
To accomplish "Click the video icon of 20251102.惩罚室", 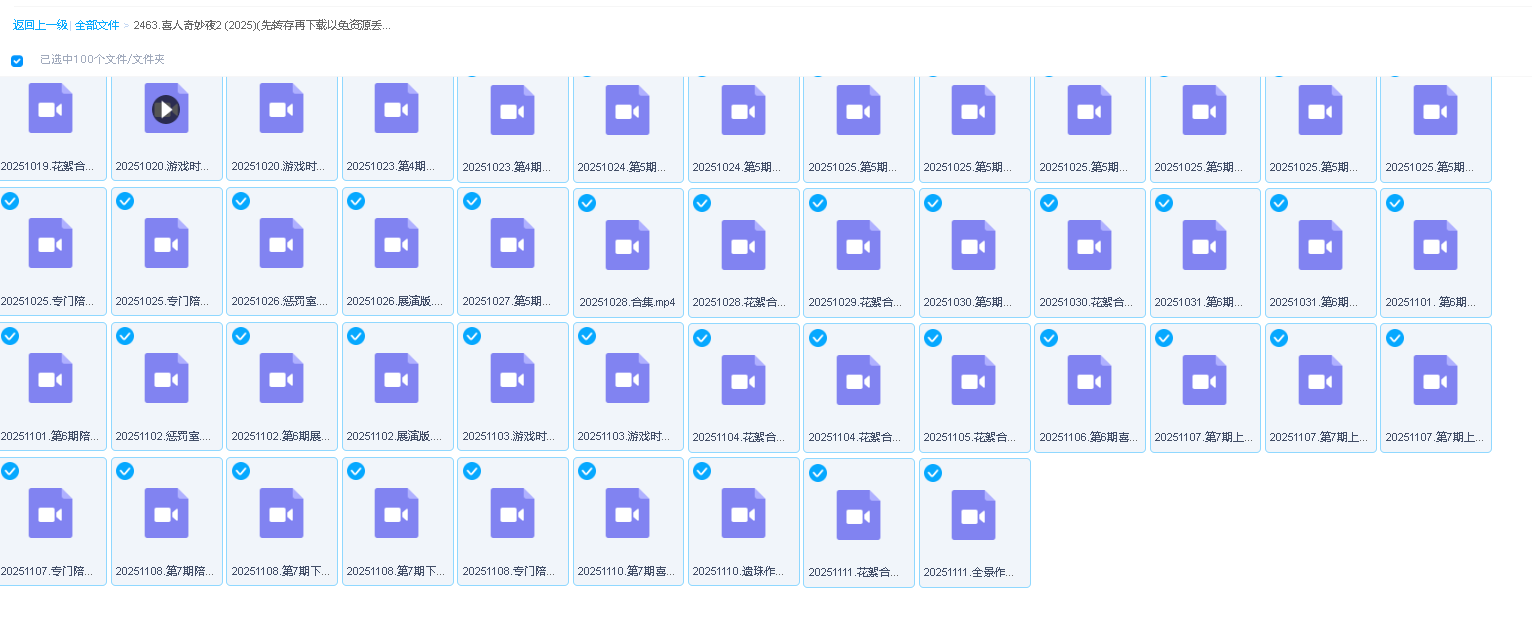I will click(166, 380).
